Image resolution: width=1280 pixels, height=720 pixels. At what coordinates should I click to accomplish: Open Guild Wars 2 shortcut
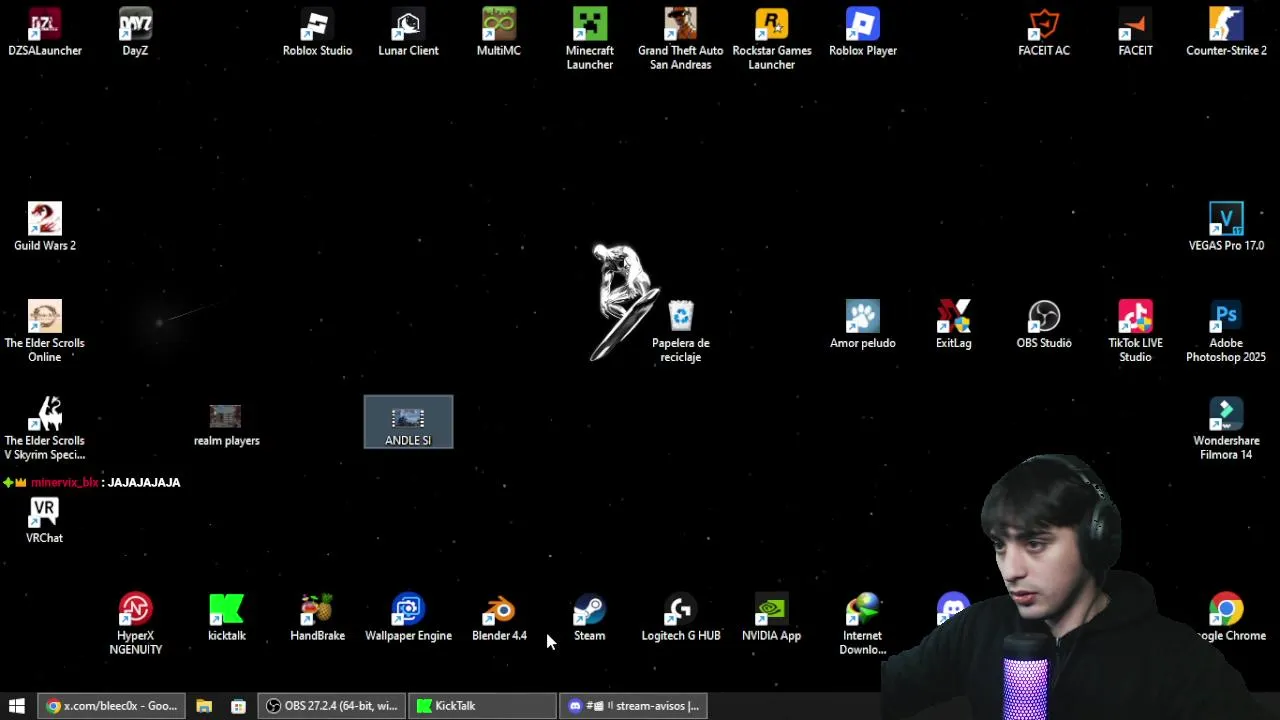pyautogui.click(x=45, y=227)
